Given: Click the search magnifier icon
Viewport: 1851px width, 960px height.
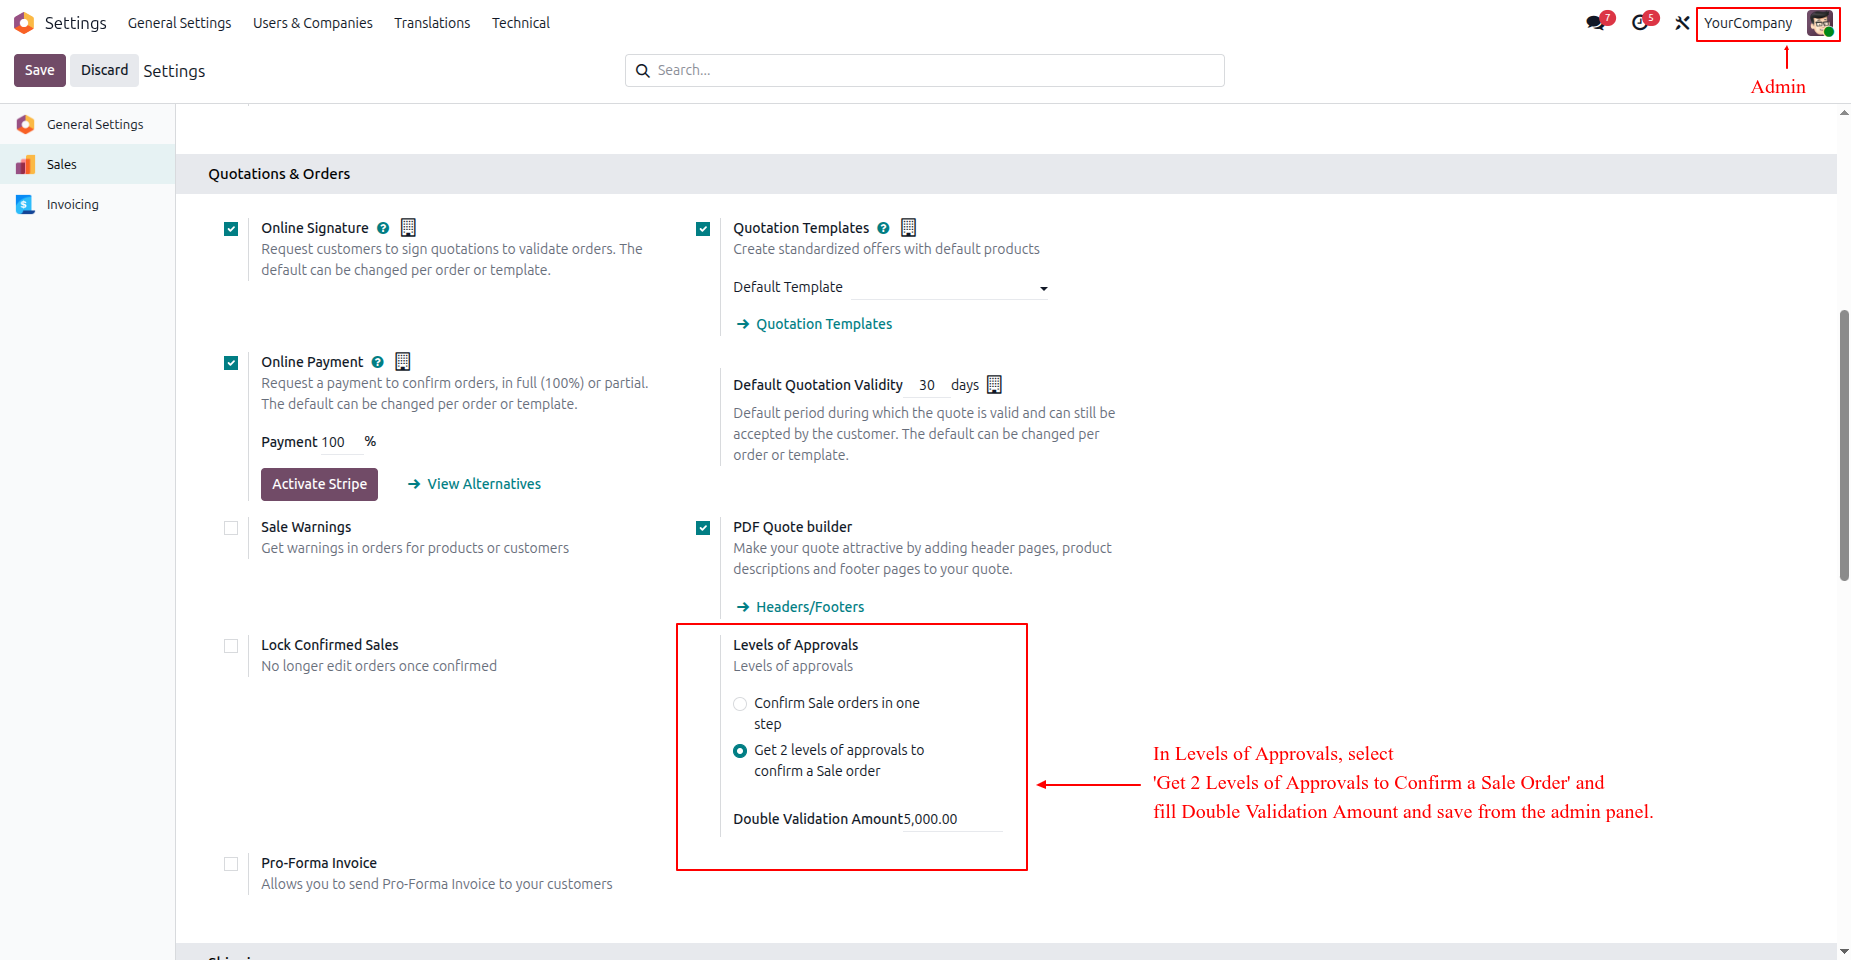Looking at the screenshot, I should 643,71.
